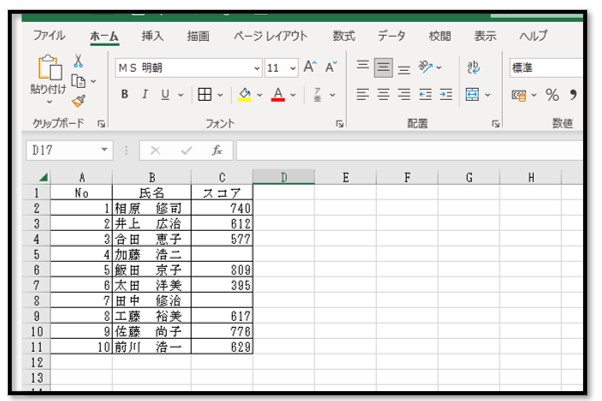Decrease indent

point(425,94)
